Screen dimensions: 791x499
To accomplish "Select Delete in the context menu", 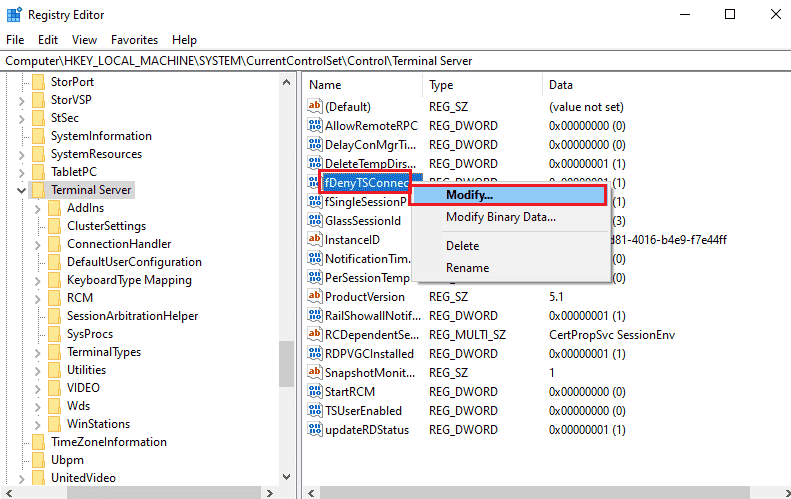I will click(511, 246).
